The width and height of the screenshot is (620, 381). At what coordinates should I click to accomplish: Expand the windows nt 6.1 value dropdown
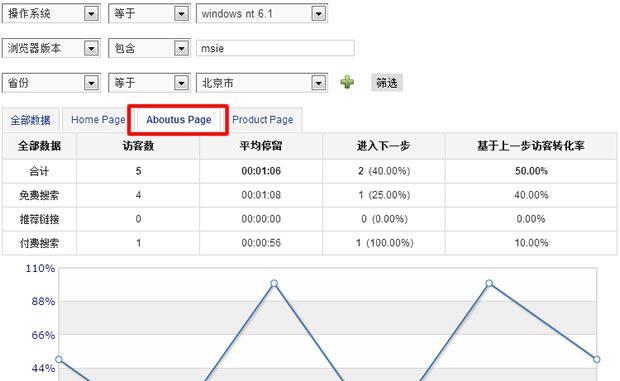coord(262,14)
